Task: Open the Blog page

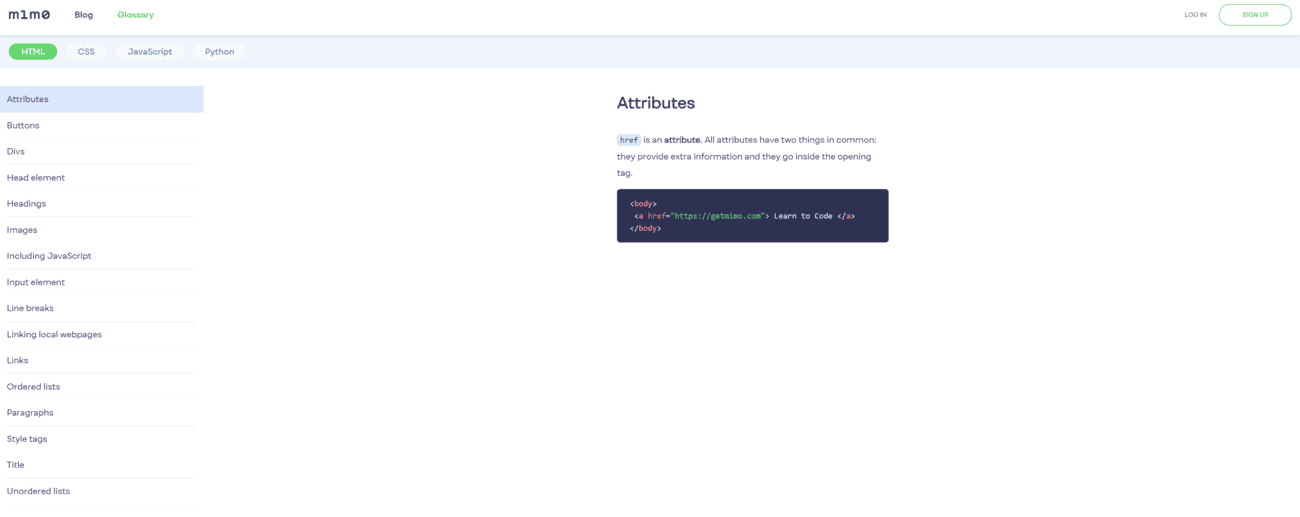Action: point(83,15)
